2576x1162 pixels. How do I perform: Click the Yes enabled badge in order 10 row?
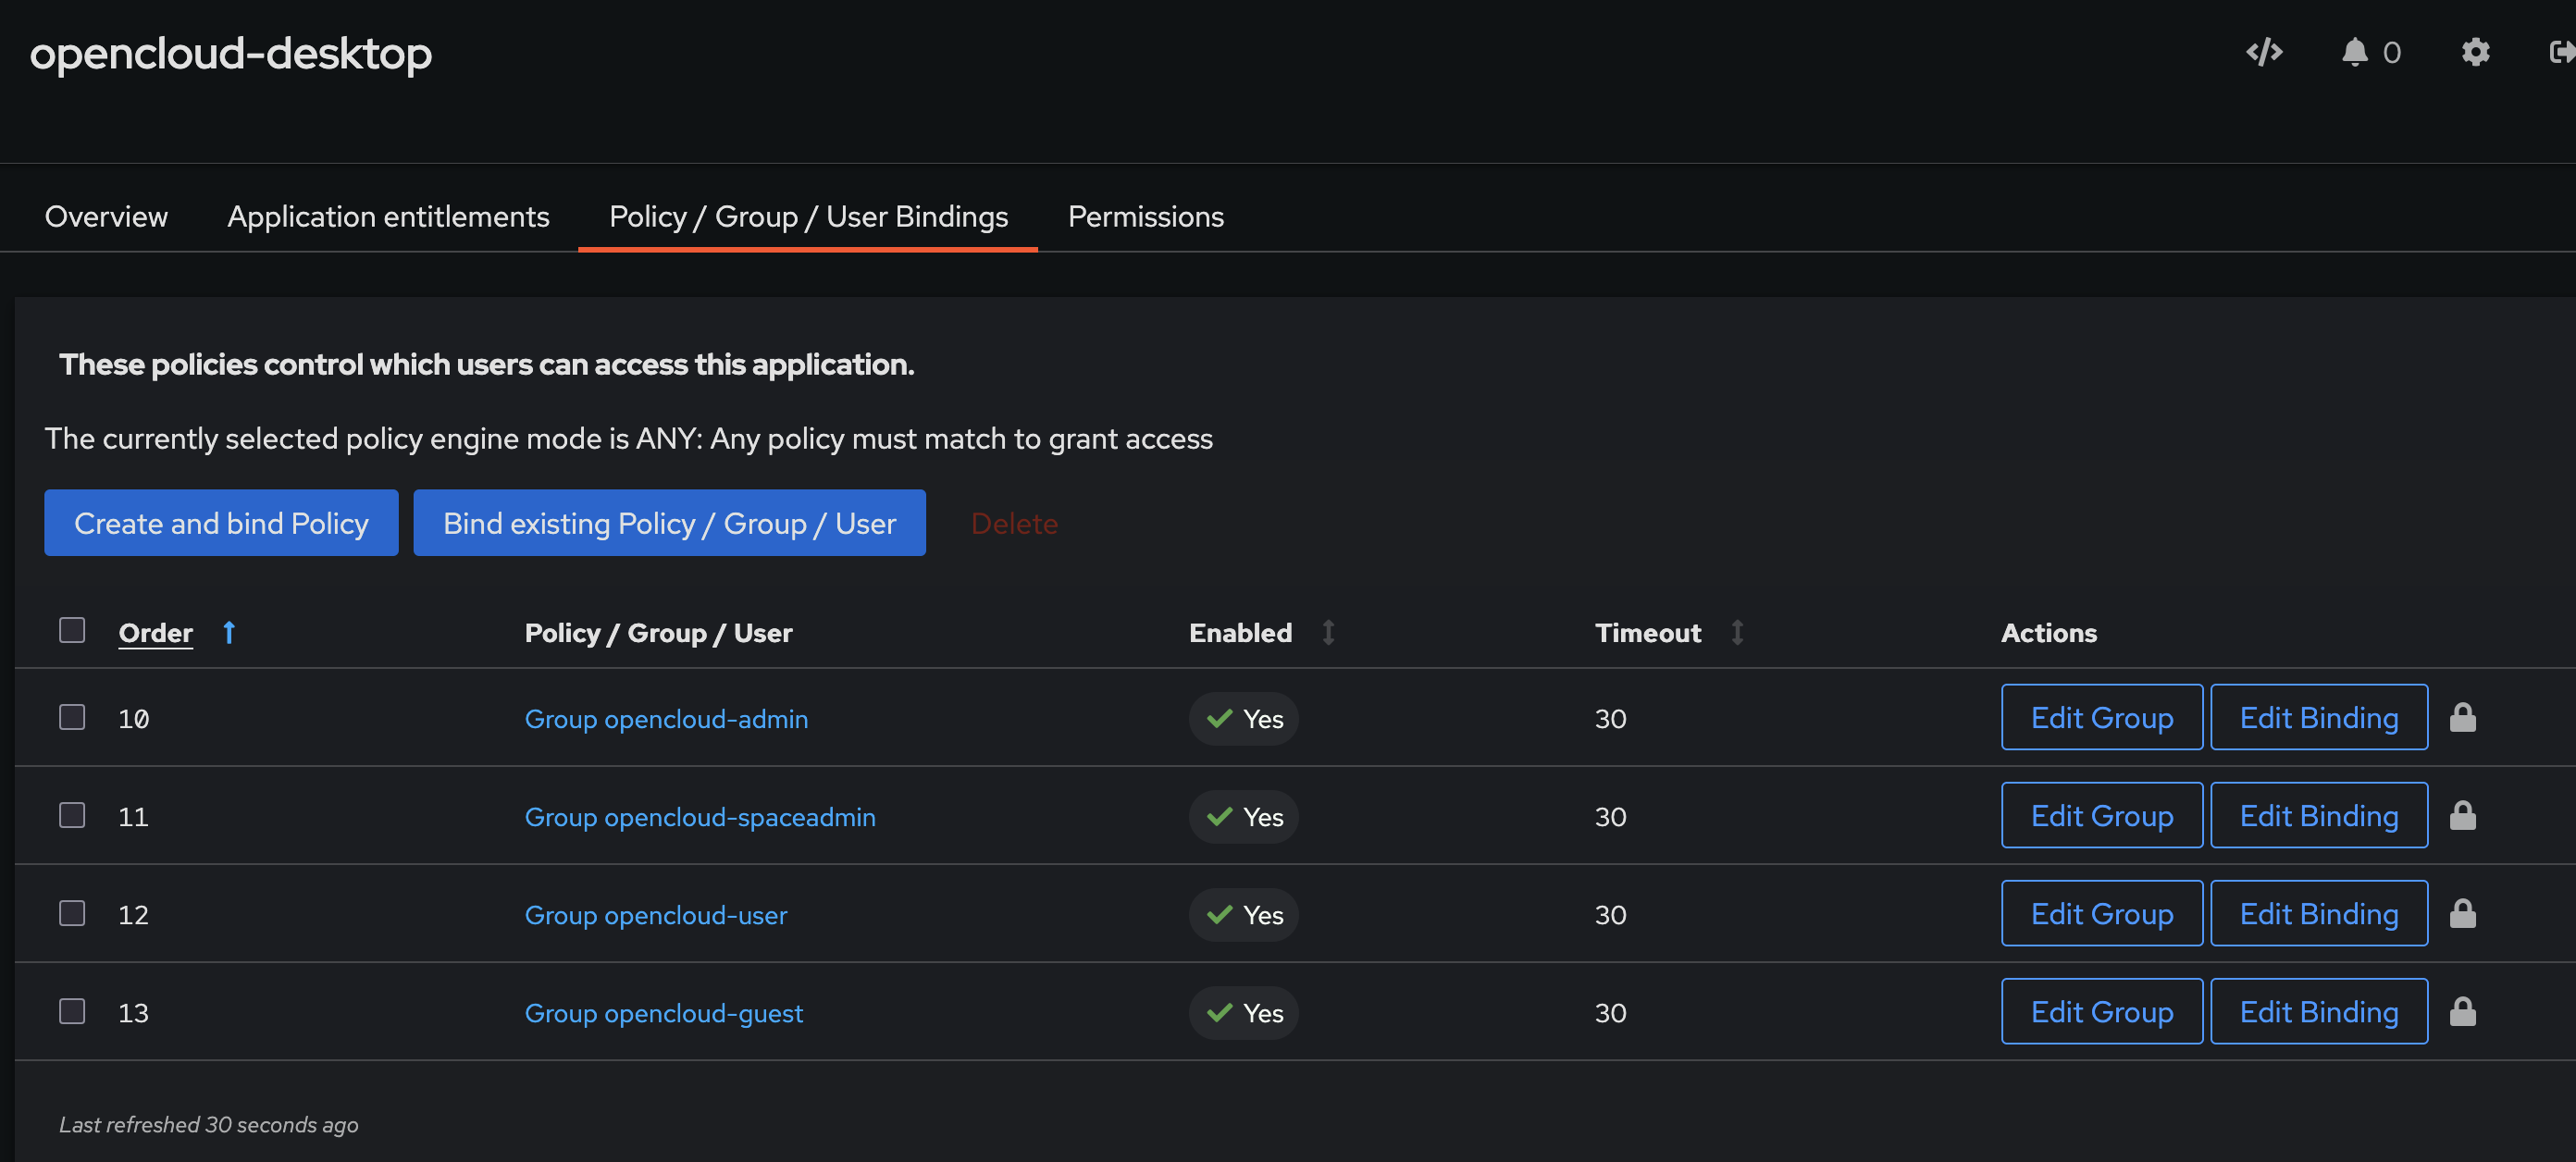1243,719
